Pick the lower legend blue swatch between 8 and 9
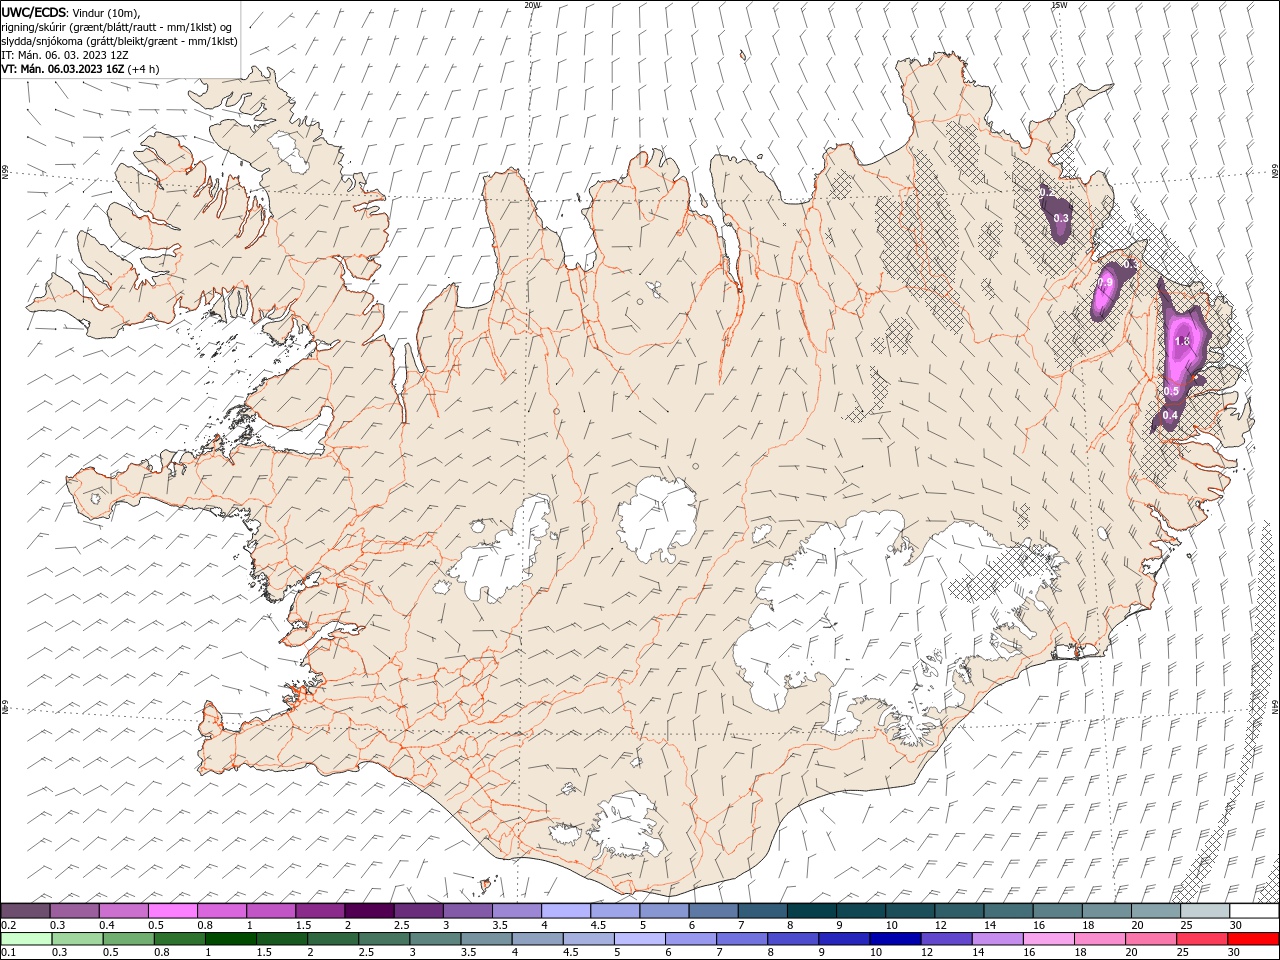The width and height of the screenshot is (1280, 960). pyautogui.click(x=792, y=938)
